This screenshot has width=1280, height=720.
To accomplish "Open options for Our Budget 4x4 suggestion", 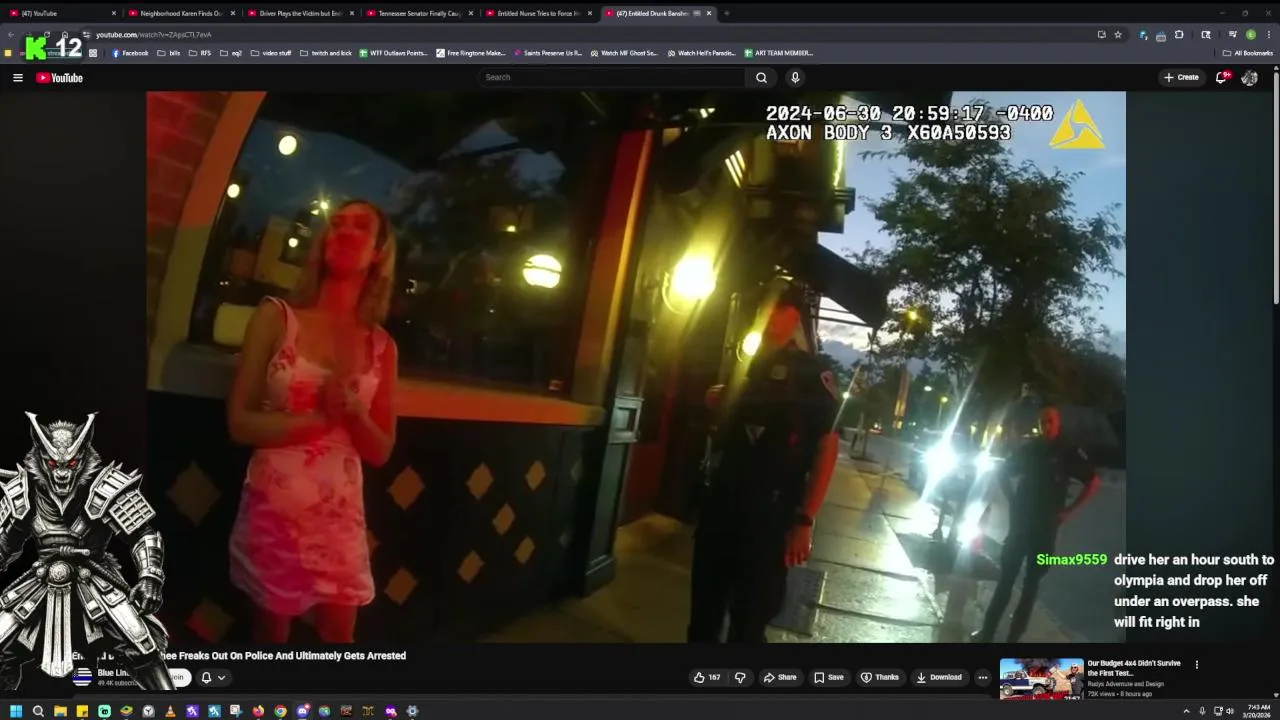I will 1196,664.
